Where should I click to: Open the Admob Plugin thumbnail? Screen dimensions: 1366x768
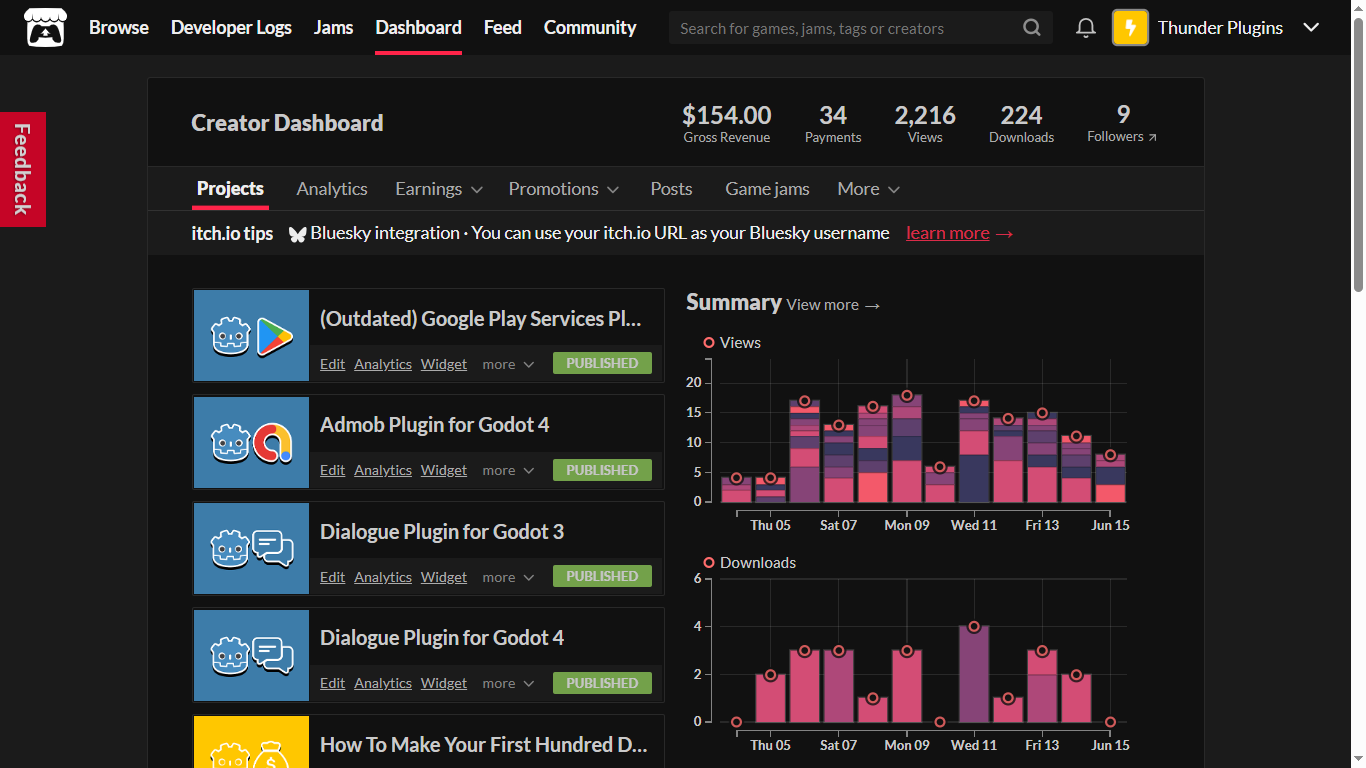(251, 442)
